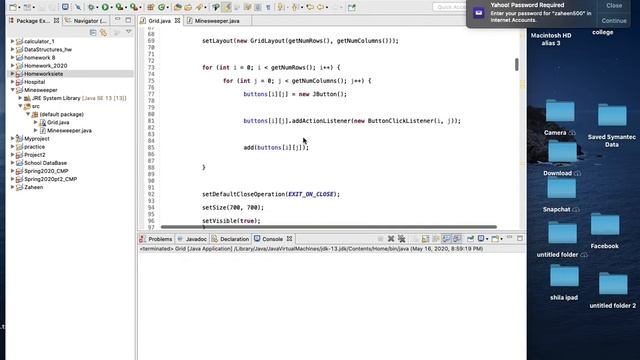Open dropdown arrow next to Debug icon
The image size is (640, 360).
click(x=98, y=7)
